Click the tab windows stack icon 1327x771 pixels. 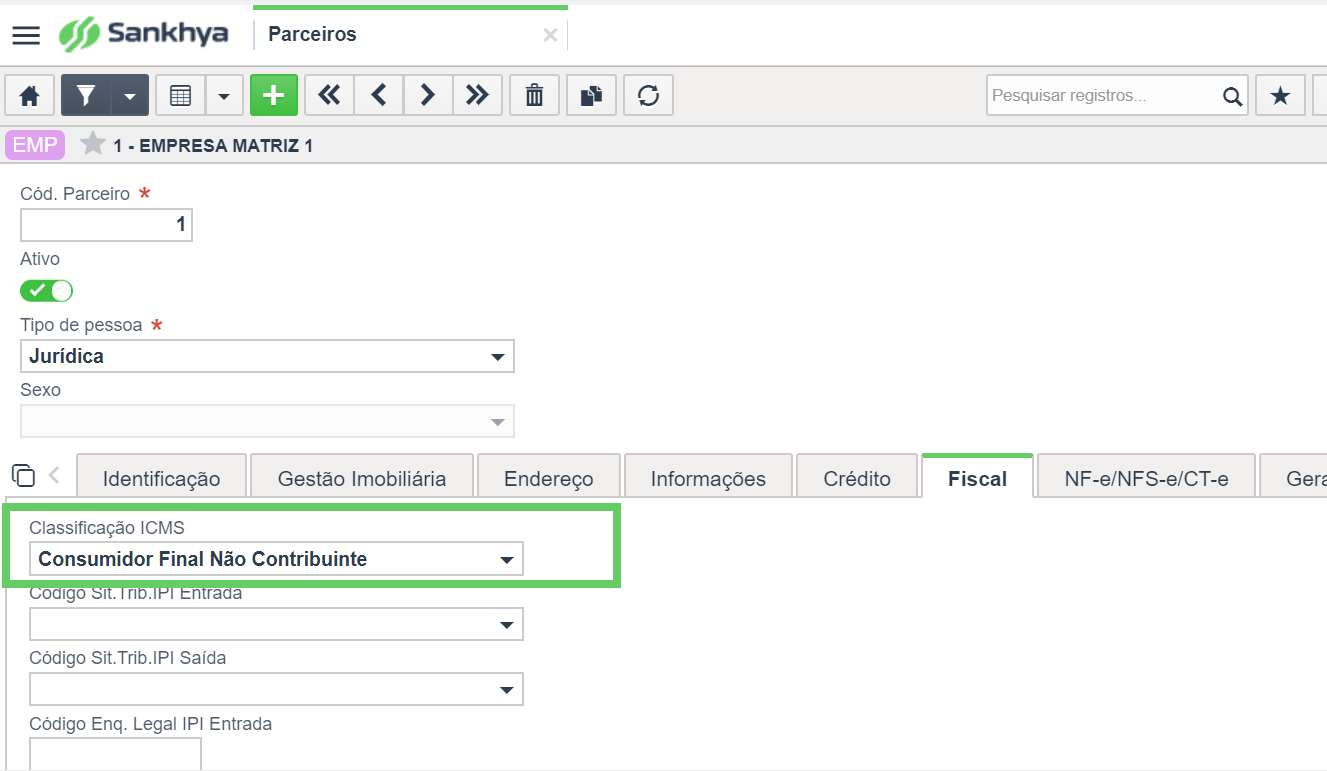pos(22,475)
